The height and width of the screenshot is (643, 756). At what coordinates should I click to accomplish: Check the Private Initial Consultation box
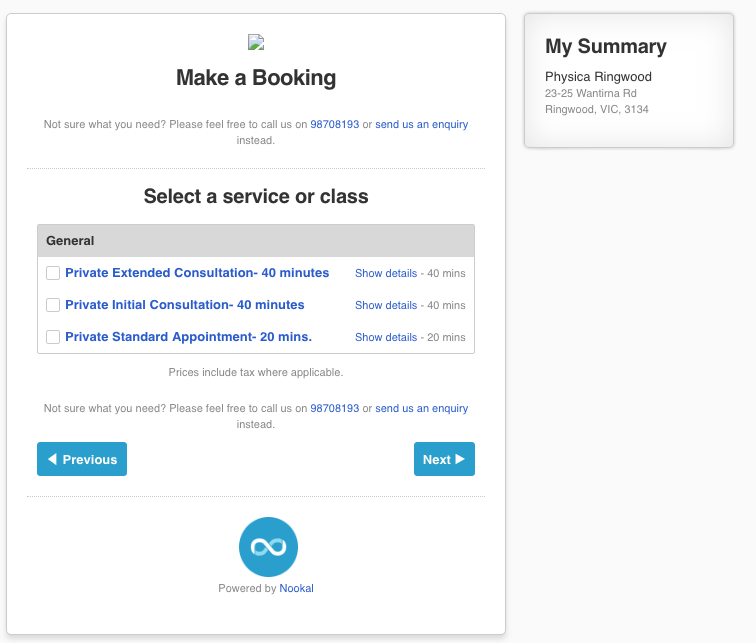(x=53, y=305)
